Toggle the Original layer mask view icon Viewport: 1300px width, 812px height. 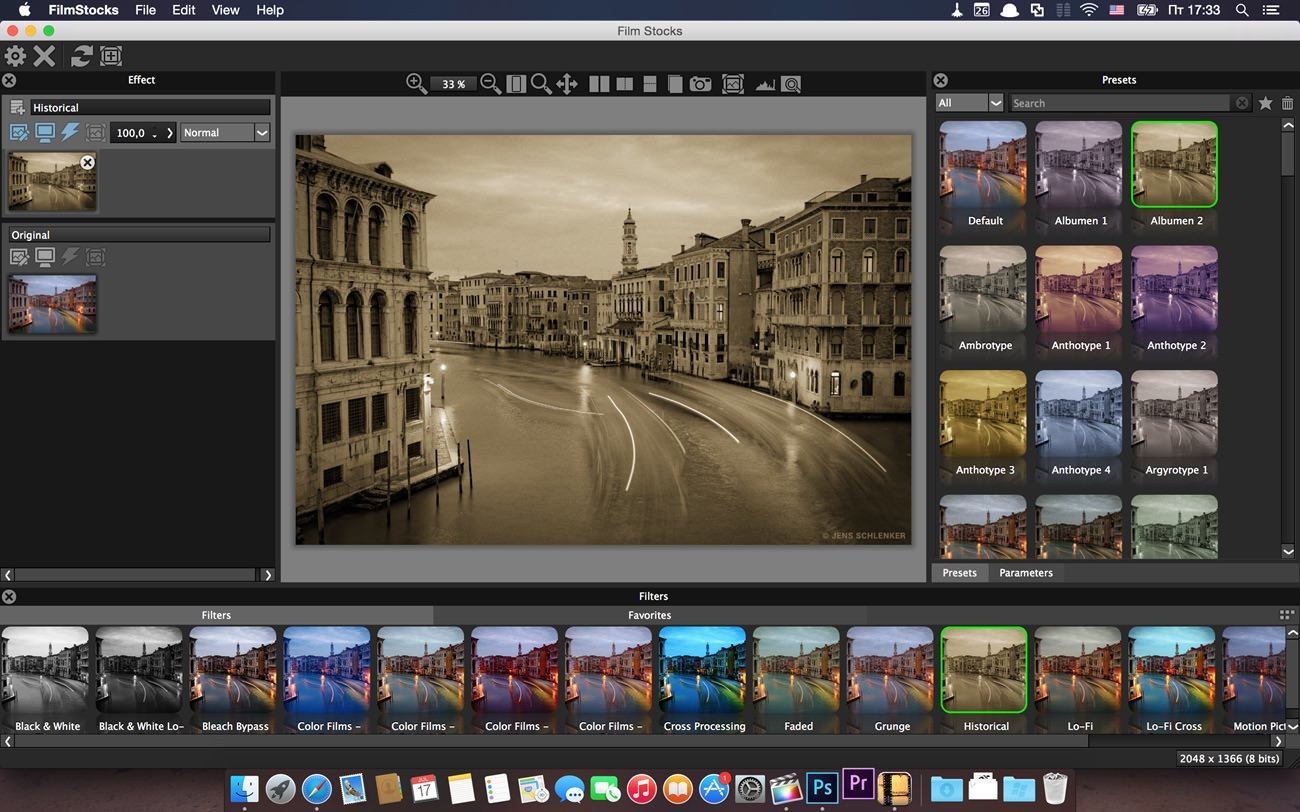[x=95, y=257]
